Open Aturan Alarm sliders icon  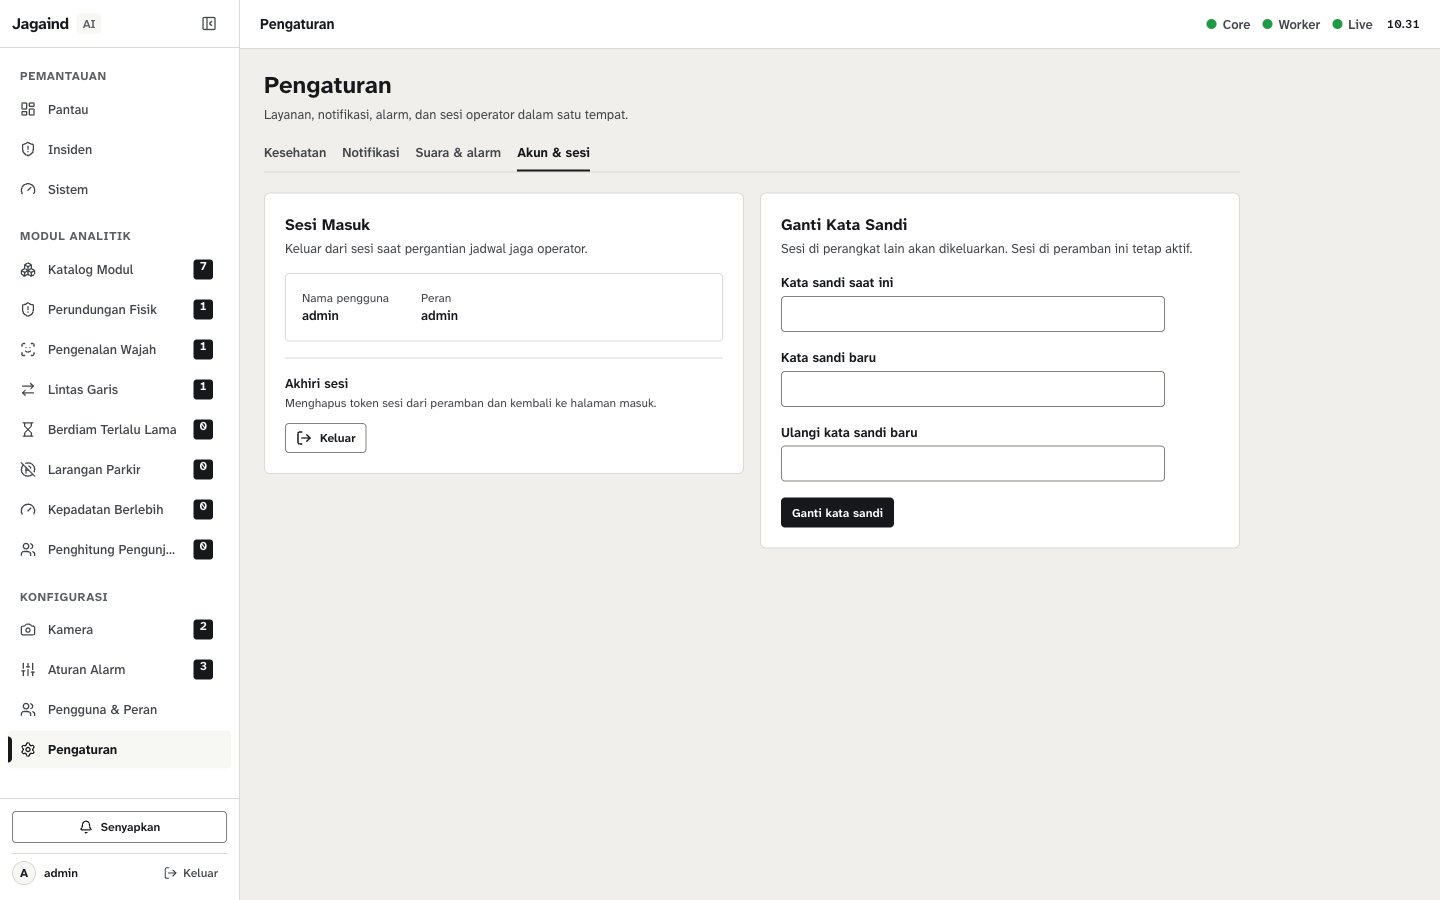[28, 669]
